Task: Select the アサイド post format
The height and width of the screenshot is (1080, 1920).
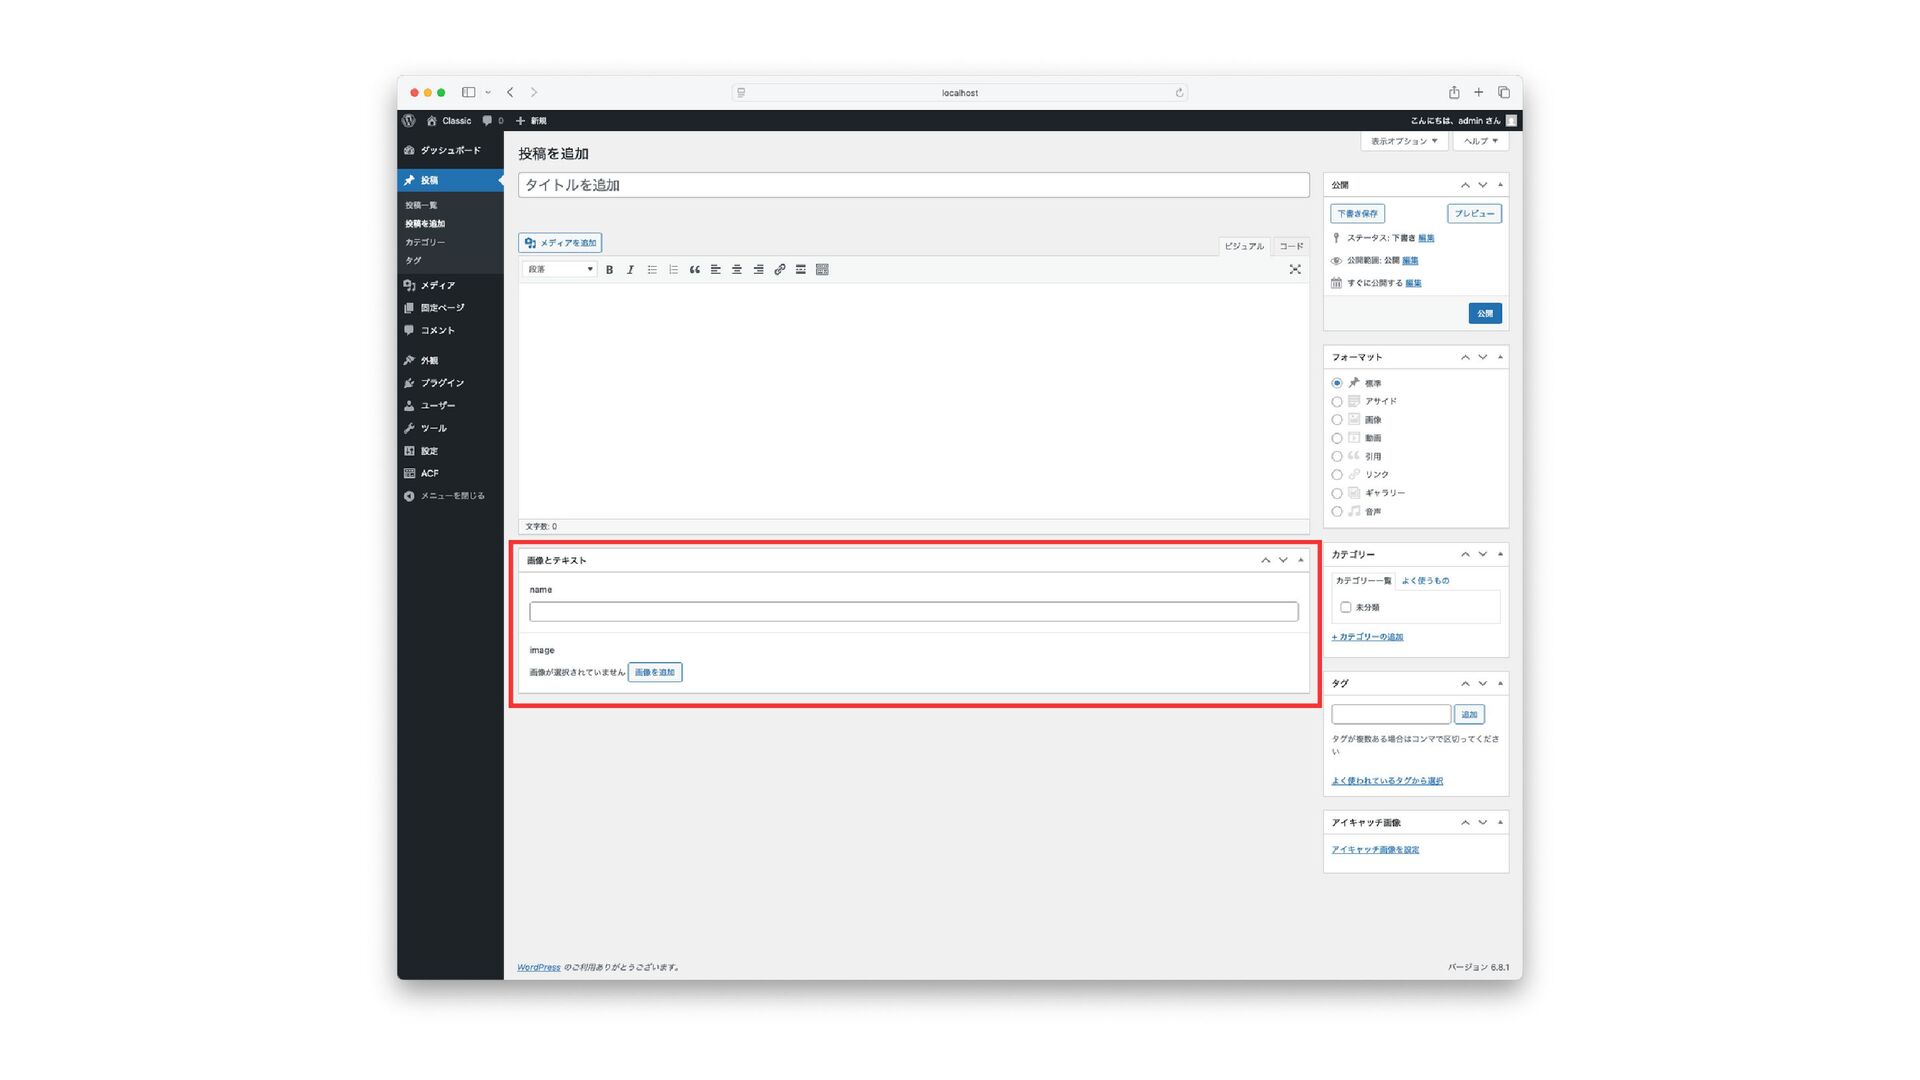Action: coord(1337,402)
